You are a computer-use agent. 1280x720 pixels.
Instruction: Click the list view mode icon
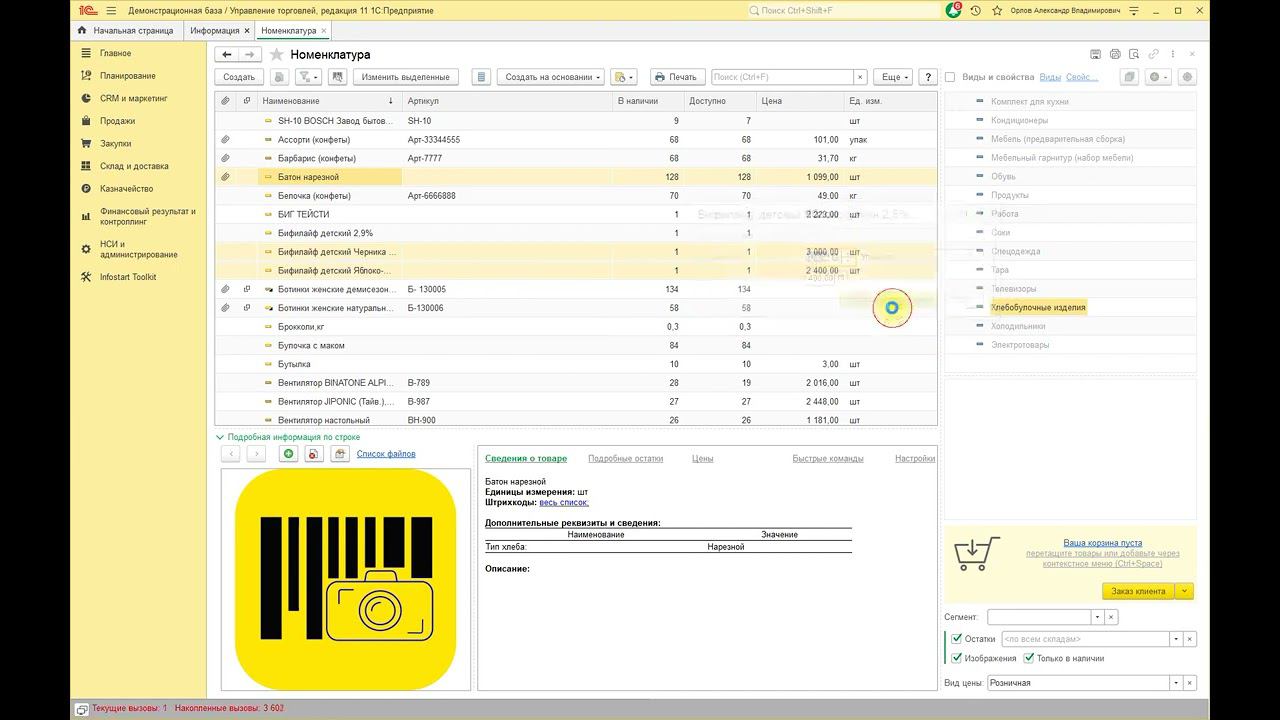[x=481, y=77]
